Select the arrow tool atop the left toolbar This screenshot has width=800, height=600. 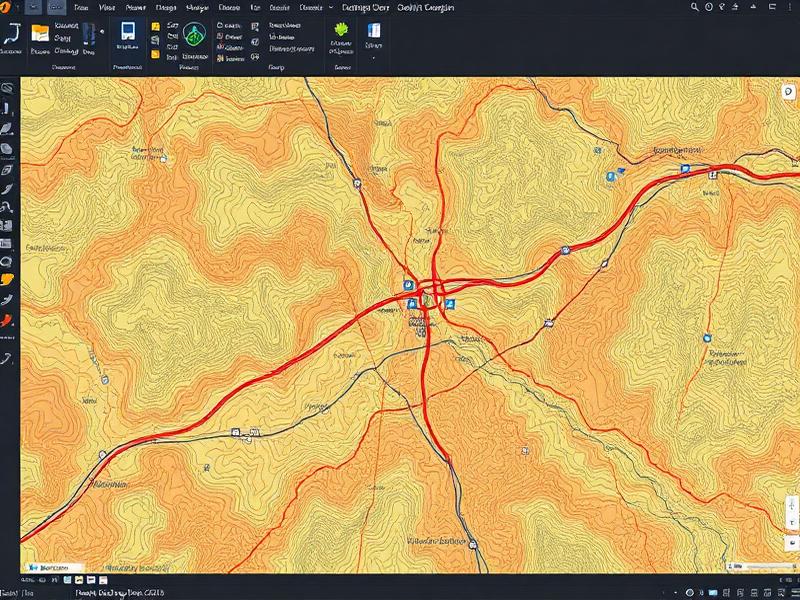click(12, 85)
